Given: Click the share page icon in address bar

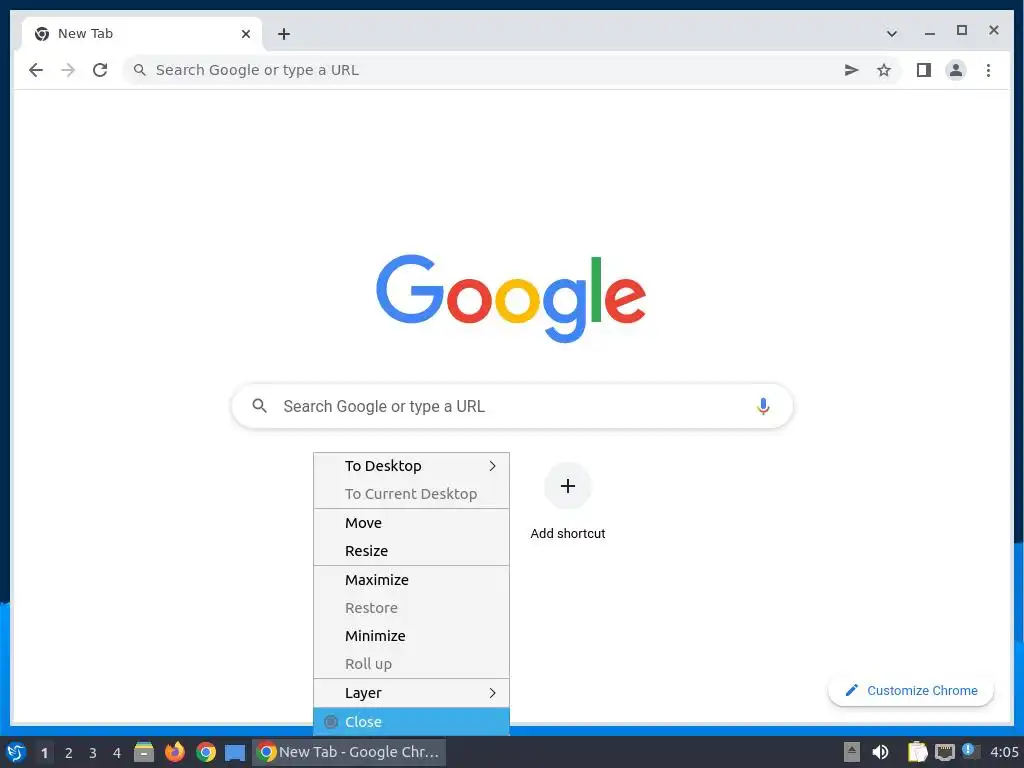Looking at the screenshot, I should click(851, 70).
